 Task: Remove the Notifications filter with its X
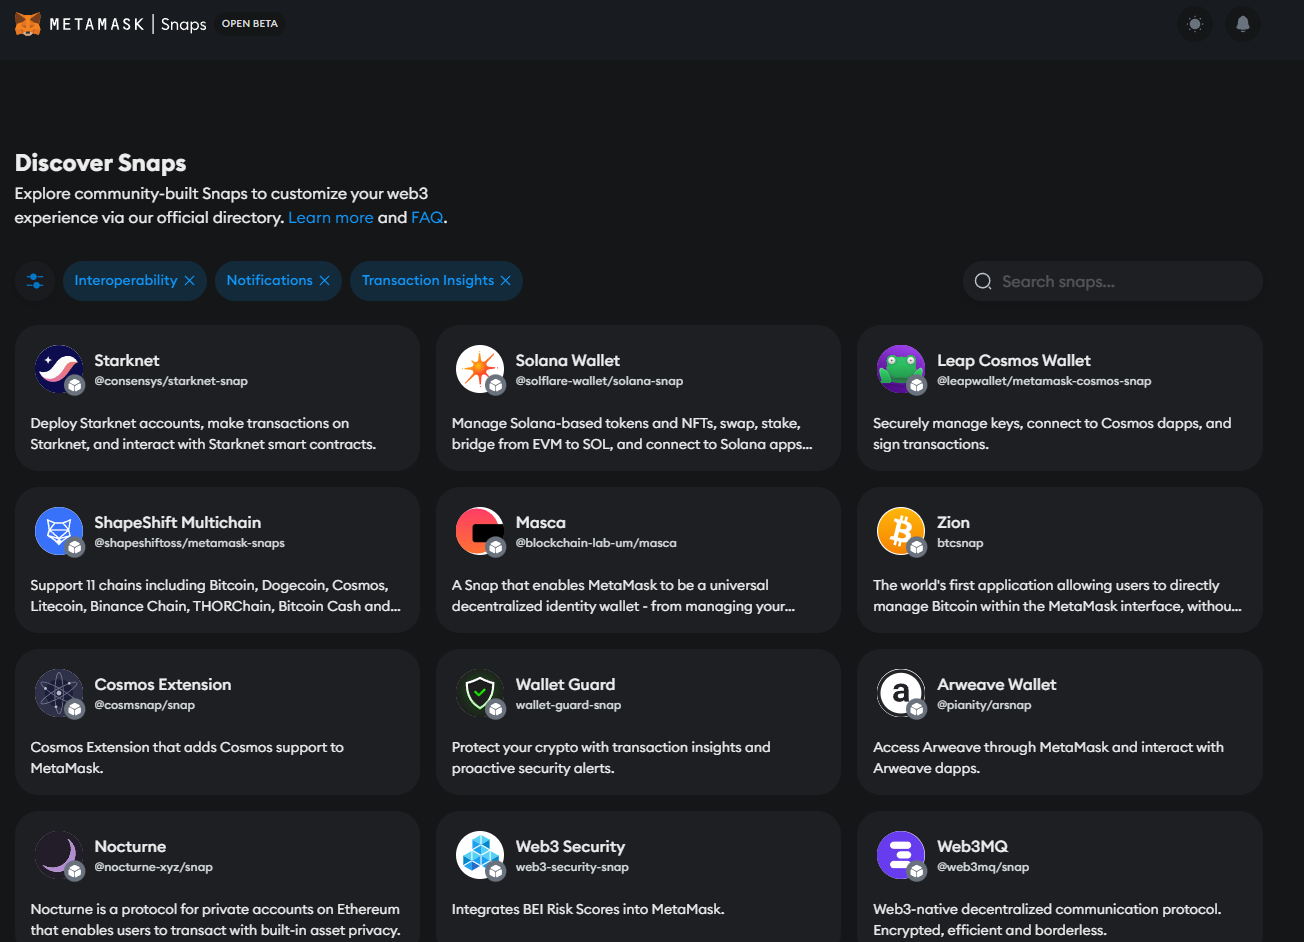[x=324, y=281]
